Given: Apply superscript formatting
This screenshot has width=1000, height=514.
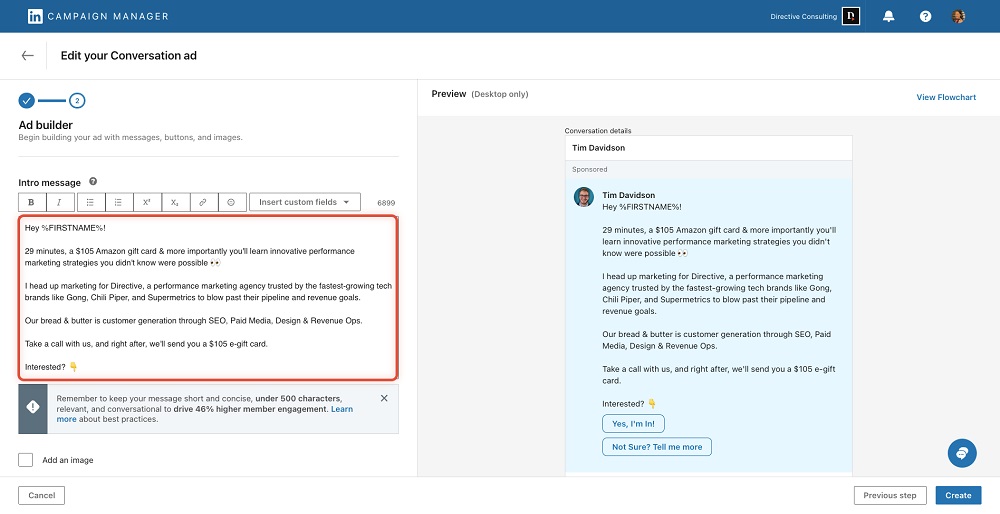Looking at the screenshot, I should tap(147, 202).
